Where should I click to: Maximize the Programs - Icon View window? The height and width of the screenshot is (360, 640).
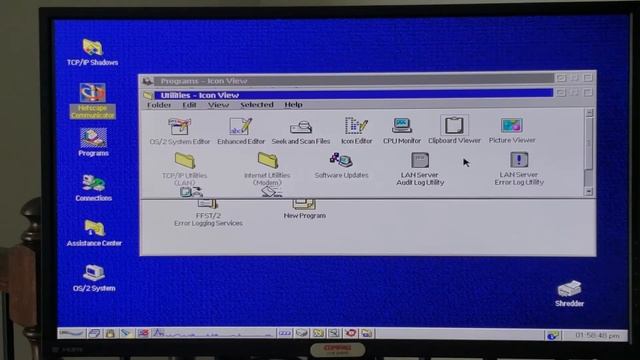click(x=588, y=77)
